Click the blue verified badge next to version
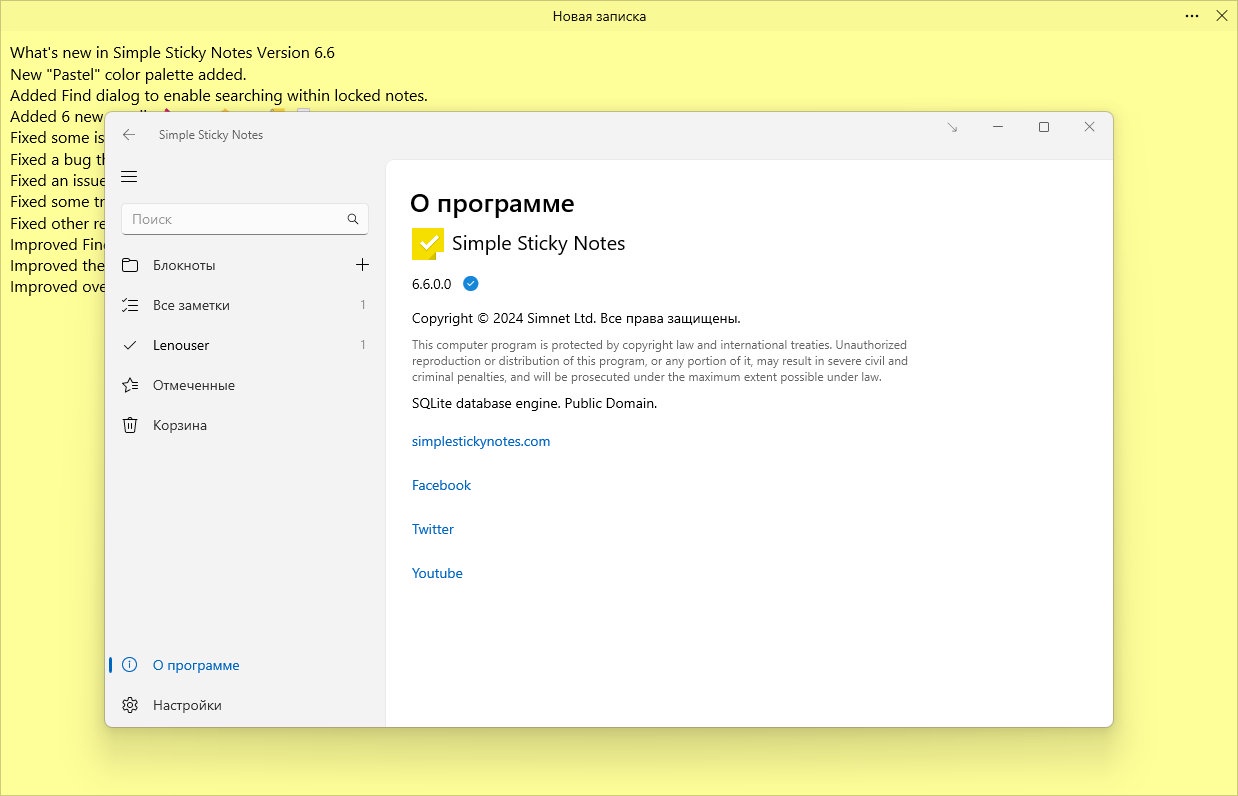Screen dimensions: 1238x796 coord(471,284)
